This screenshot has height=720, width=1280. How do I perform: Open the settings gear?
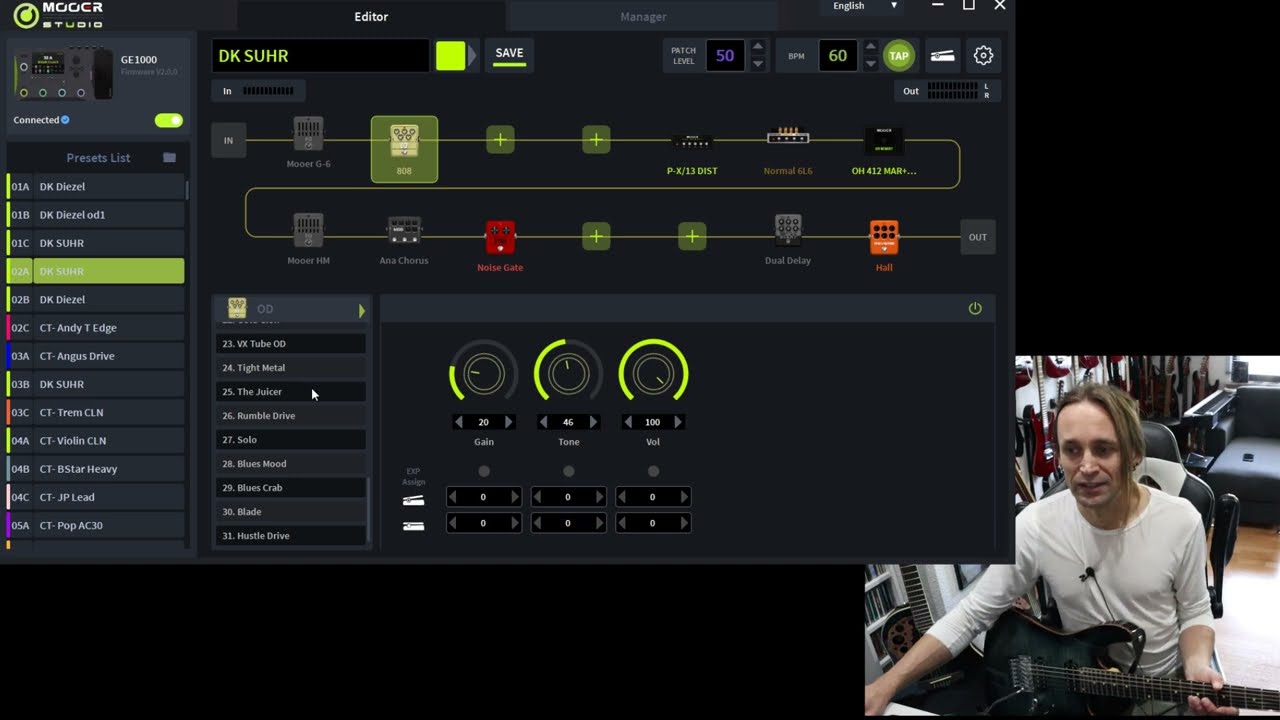coord(984,56)
